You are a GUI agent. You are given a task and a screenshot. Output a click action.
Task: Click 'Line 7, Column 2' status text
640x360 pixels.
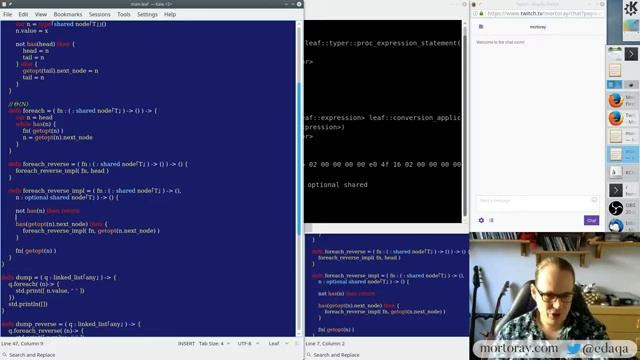tap(325, 344)
